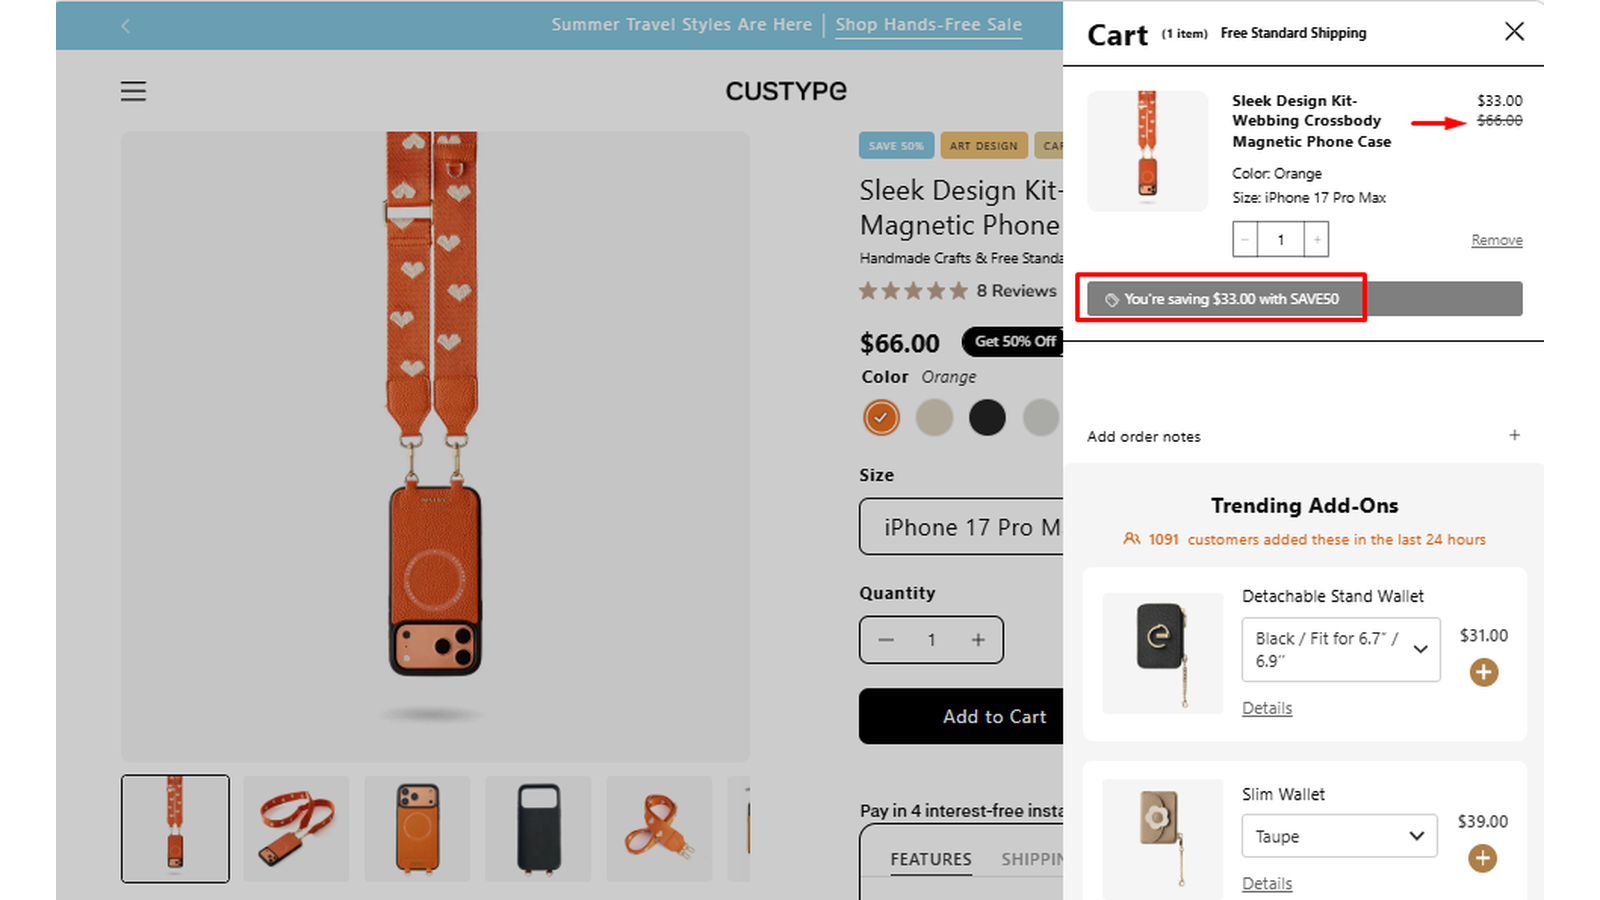Open the iPhone 17 Pro Max size dropdown
This screenshot has width=1600, height=900.
coord(961,526)
